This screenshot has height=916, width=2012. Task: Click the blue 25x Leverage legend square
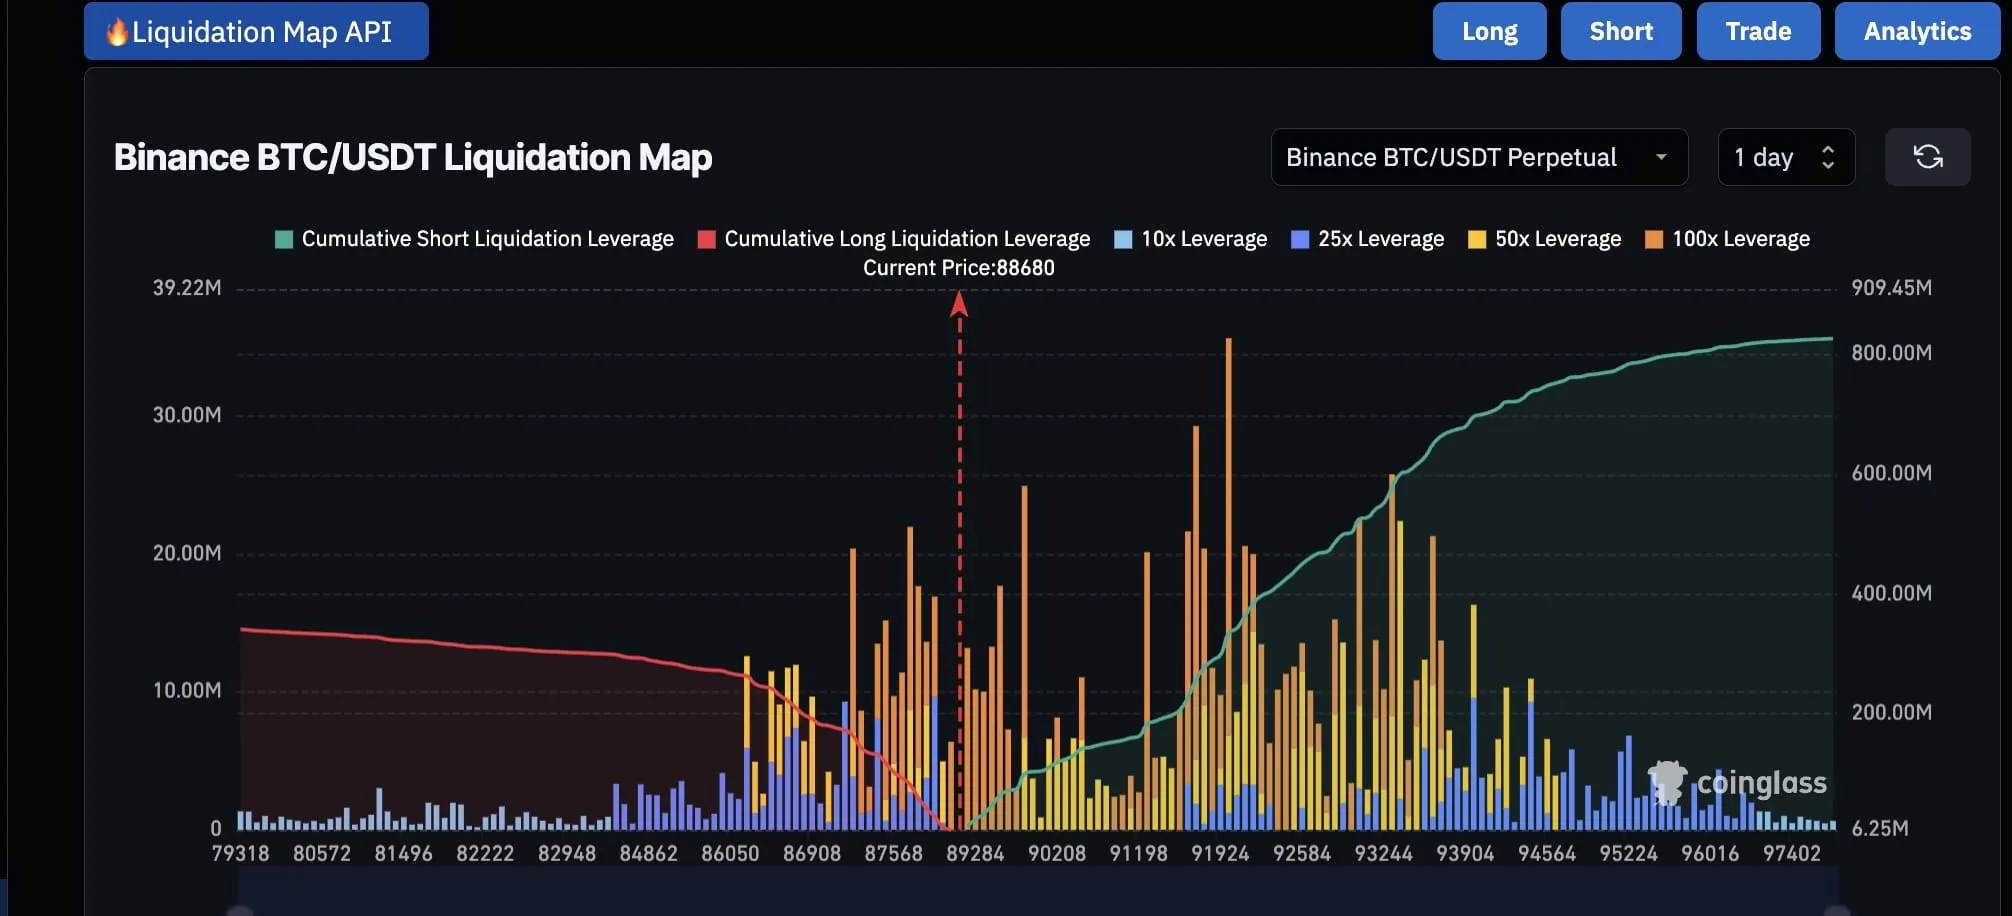1300,240
